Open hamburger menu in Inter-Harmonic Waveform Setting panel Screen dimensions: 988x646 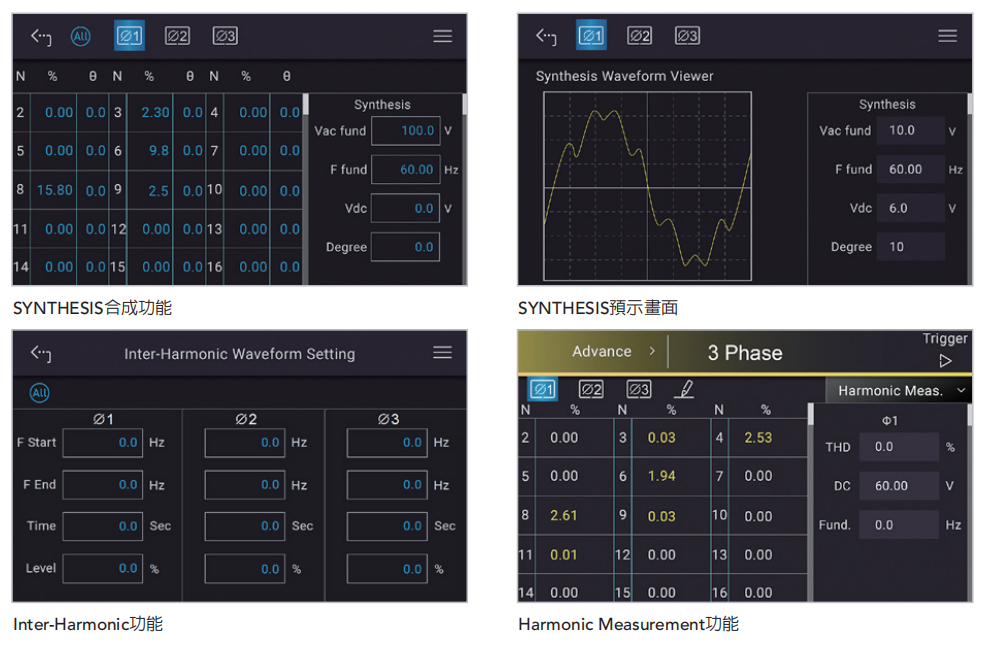tap(442, 353)
